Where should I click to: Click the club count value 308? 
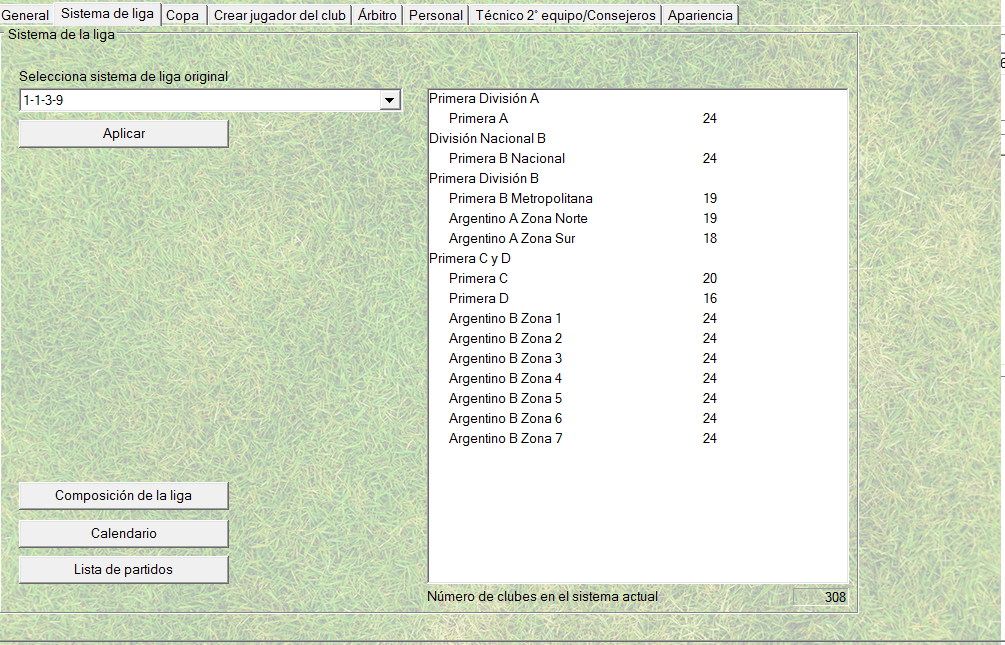(820, 597)
